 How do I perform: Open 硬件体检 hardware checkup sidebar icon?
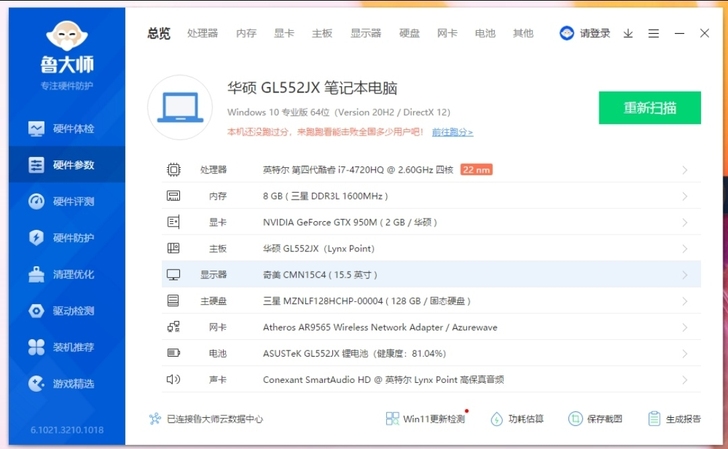[x=36, y=129]
